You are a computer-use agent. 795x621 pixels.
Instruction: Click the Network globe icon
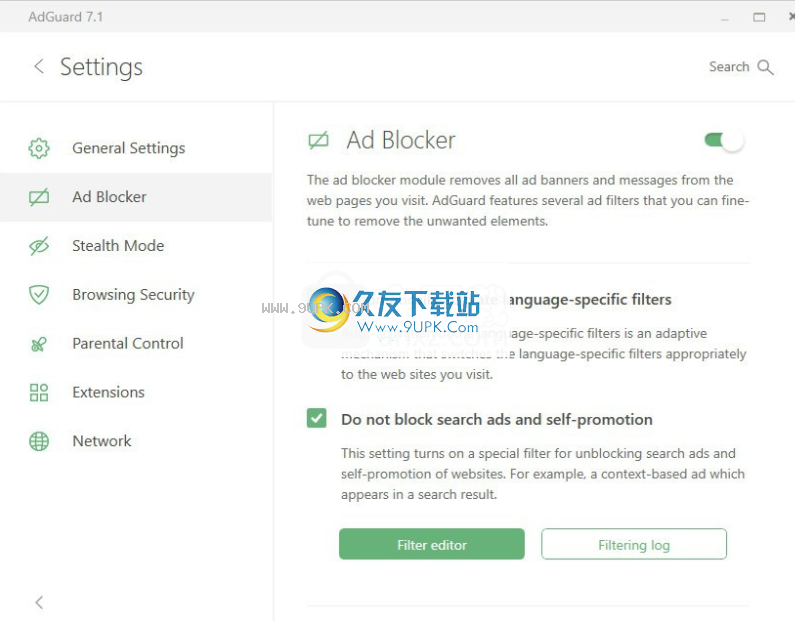tap(39, 442)
